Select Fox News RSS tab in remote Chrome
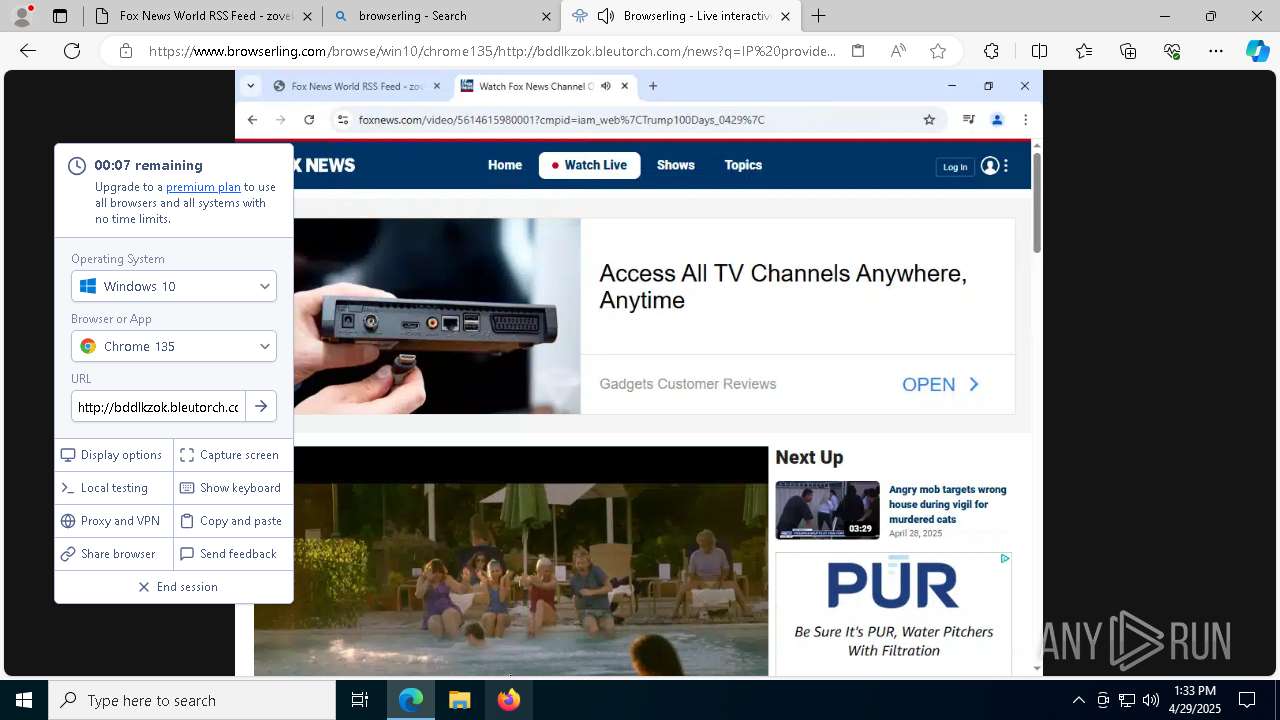The height and width of the screenshot is (720, 1280). click(x=357, y=86)
